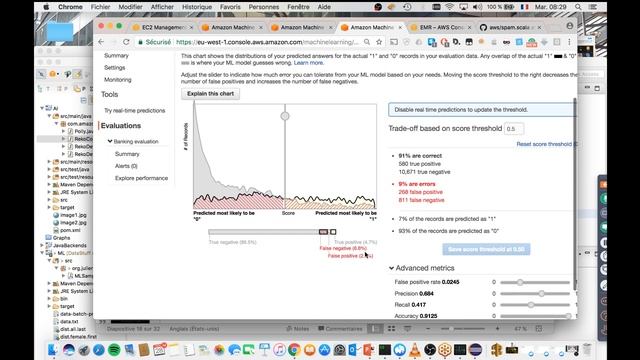Click the Recall slider
Image resolution: width=640 pixels, height=360 pixels.
click(x=535, y=305)
